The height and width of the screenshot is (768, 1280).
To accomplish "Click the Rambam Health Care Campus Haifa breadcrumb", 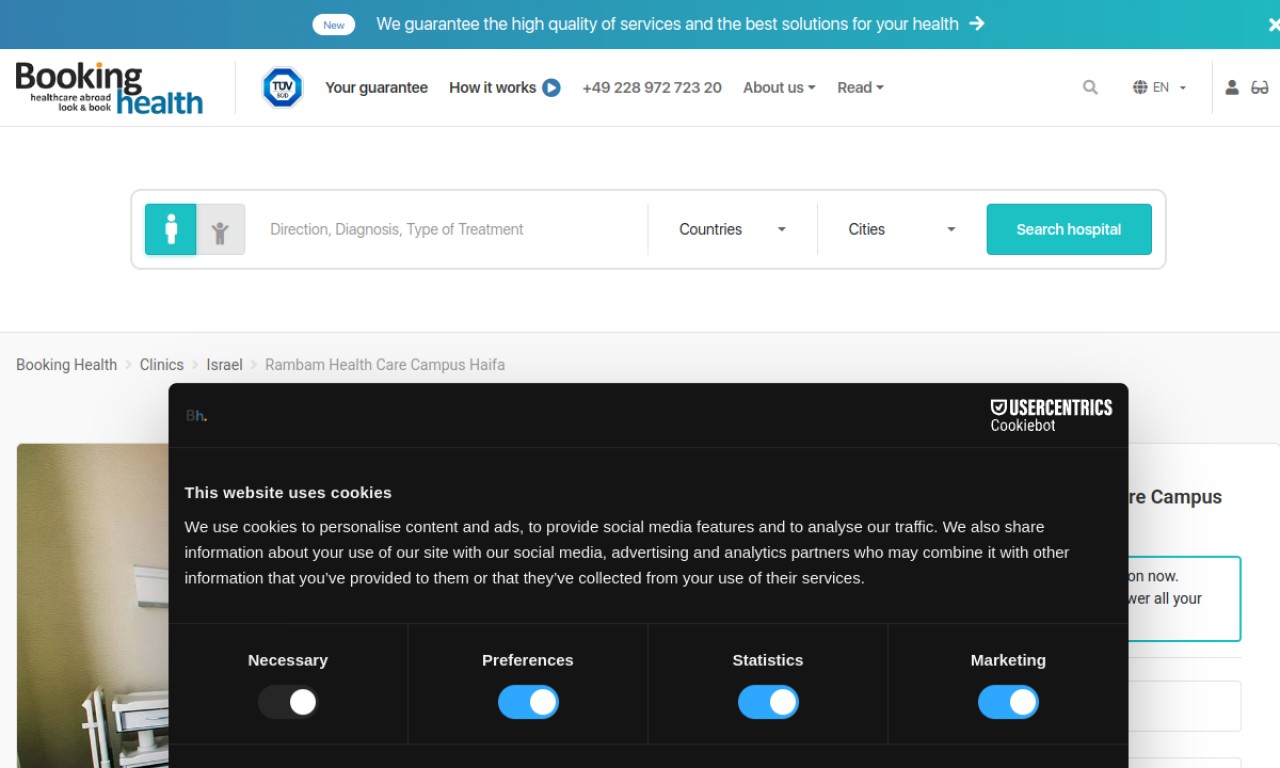I will (385, 365).
